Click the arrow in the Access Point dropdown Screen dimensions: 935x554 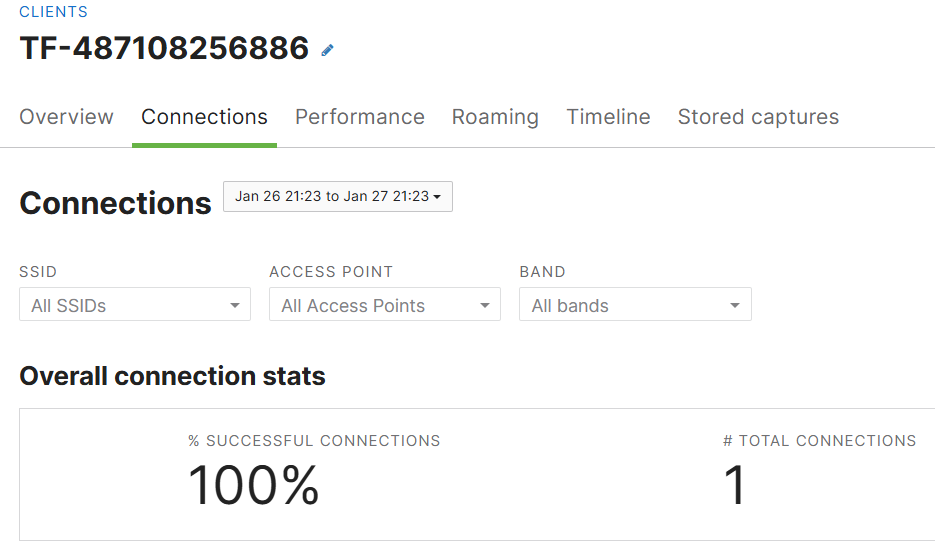click(485, 305)
